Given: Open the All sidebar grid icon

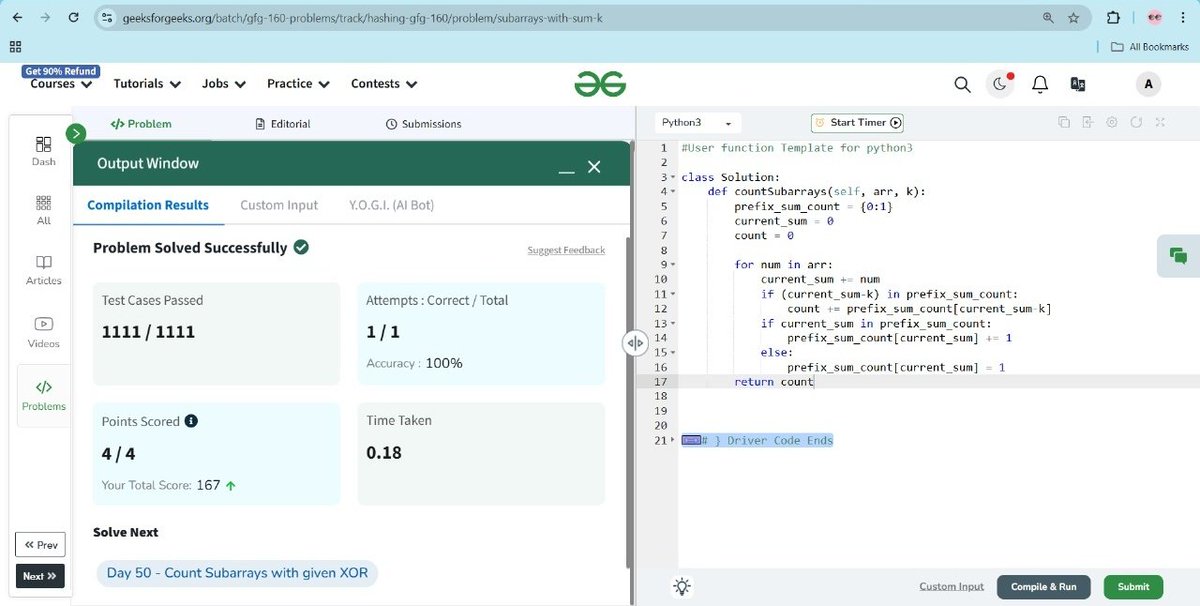Looking at the screenshot, I should click(44, 210).
